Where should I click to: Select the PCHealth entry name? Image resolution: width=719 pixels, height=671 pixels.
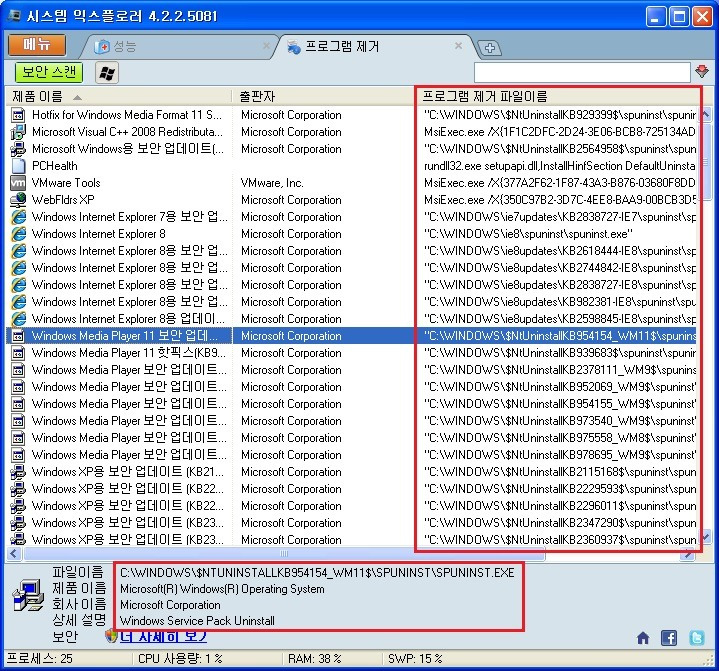(55, 166)
